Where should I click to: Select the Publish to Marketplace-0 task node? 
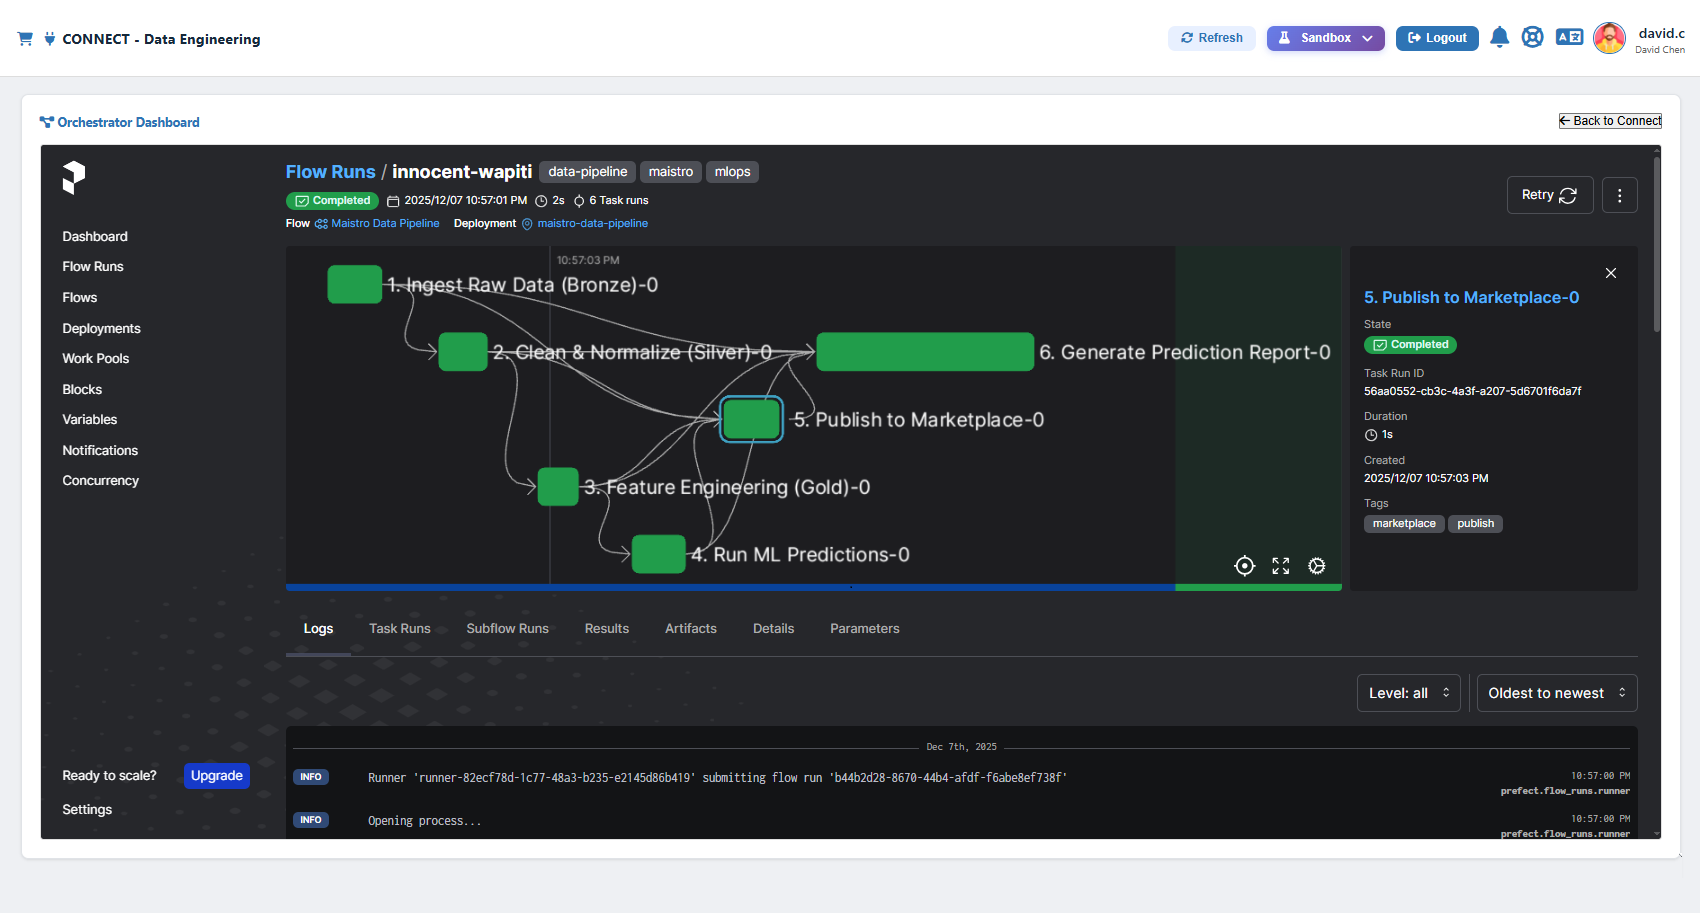click(751, 419)
